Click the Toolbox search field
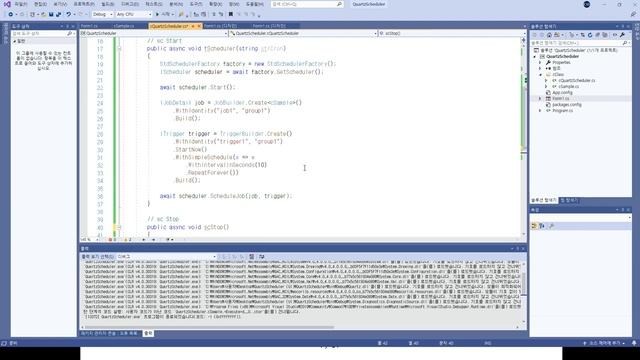 (43, 33)
